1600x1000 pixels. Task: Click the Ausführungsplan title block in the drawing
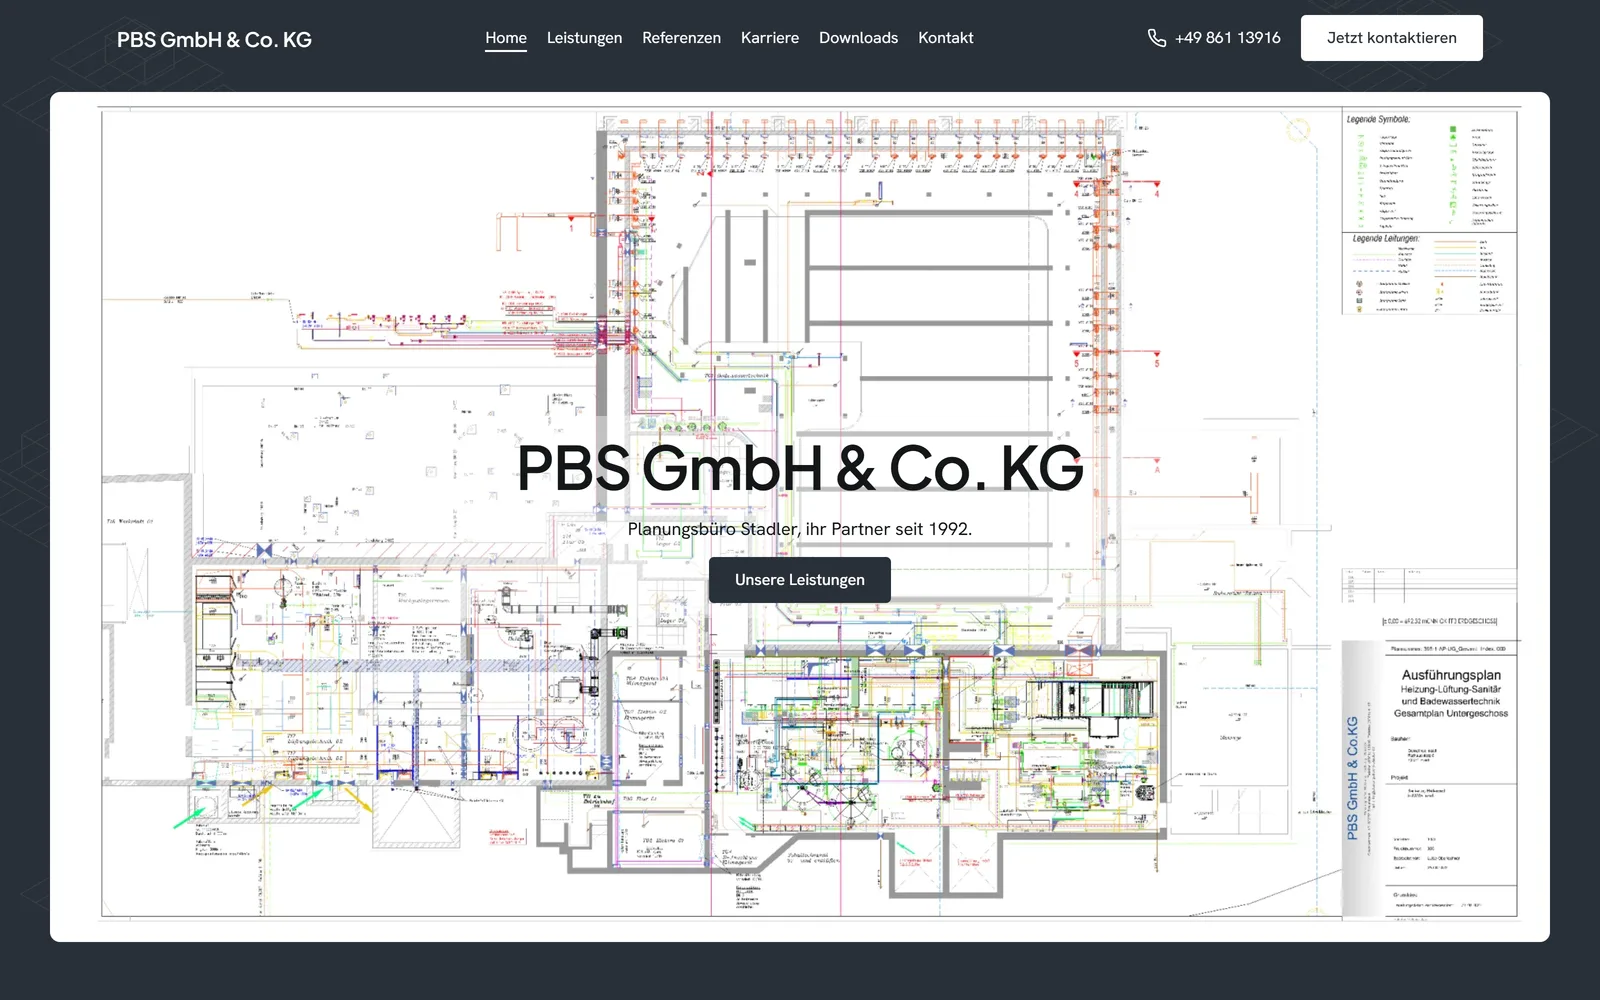1450,693
